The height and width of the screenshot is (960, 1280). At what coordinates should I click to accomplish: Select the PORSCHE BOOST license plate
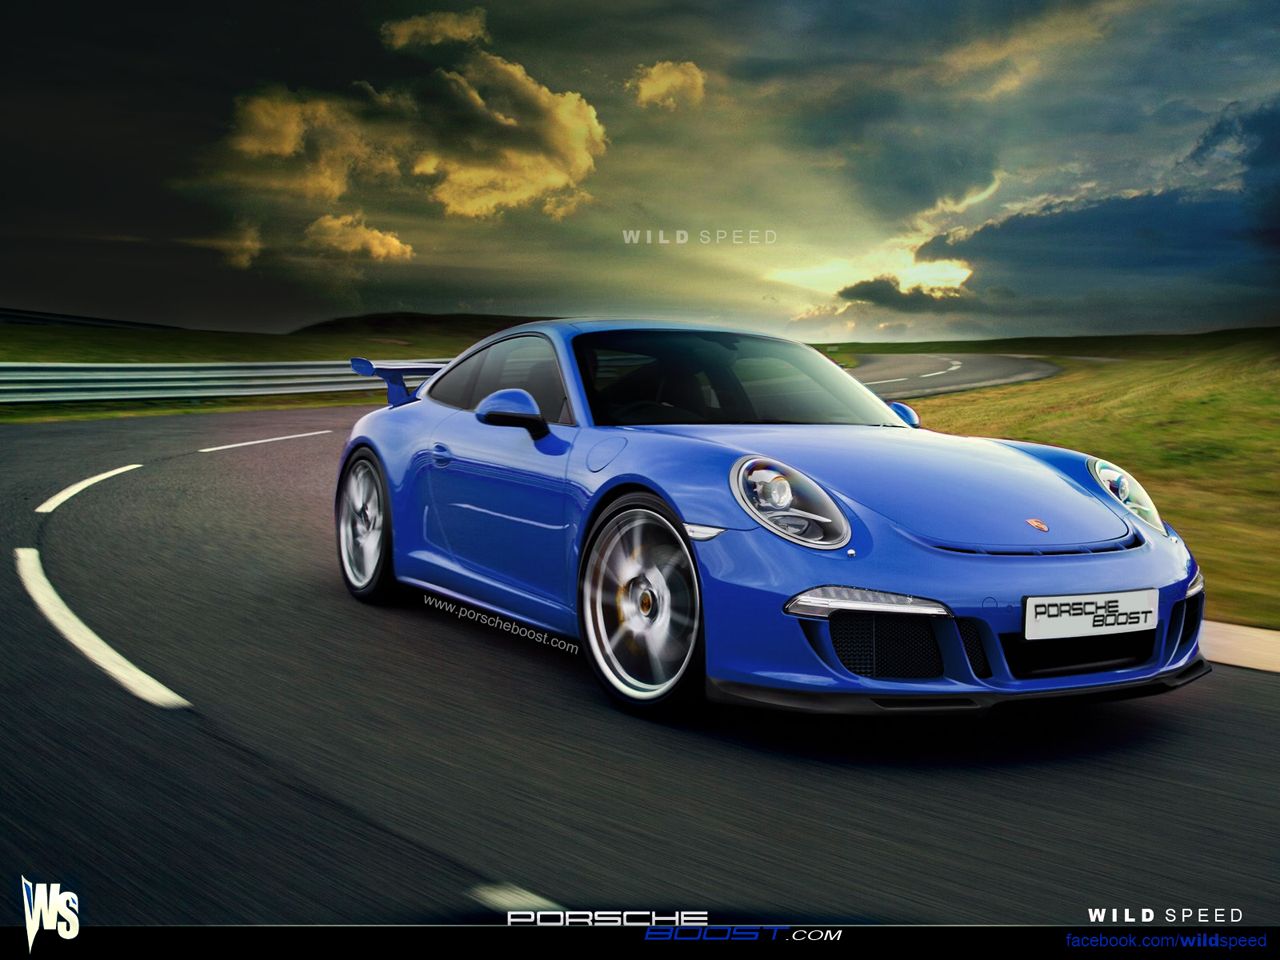[x=1092, y=611]
